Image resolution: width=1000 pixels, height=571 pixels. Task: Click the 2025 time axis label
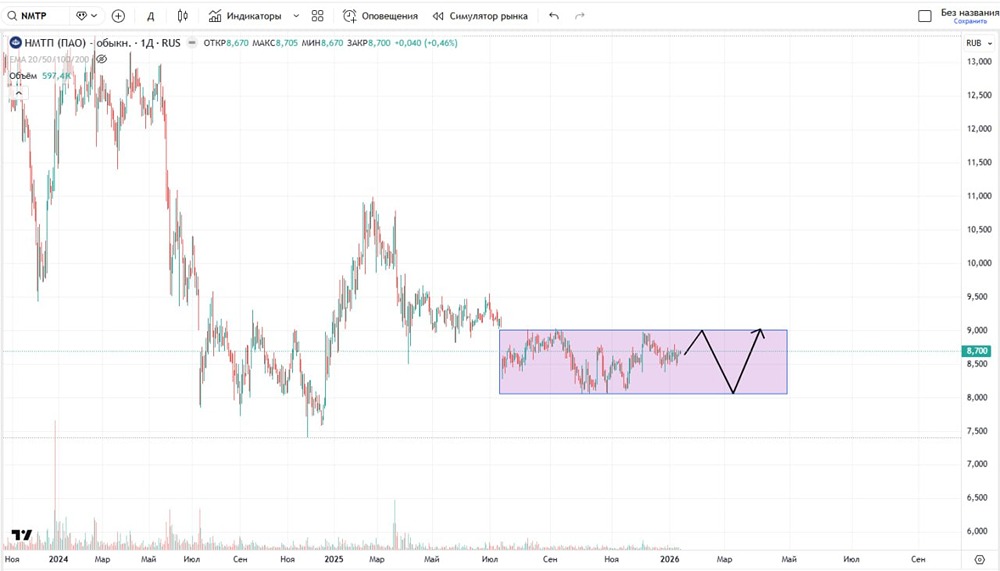(x=334, y=560)
